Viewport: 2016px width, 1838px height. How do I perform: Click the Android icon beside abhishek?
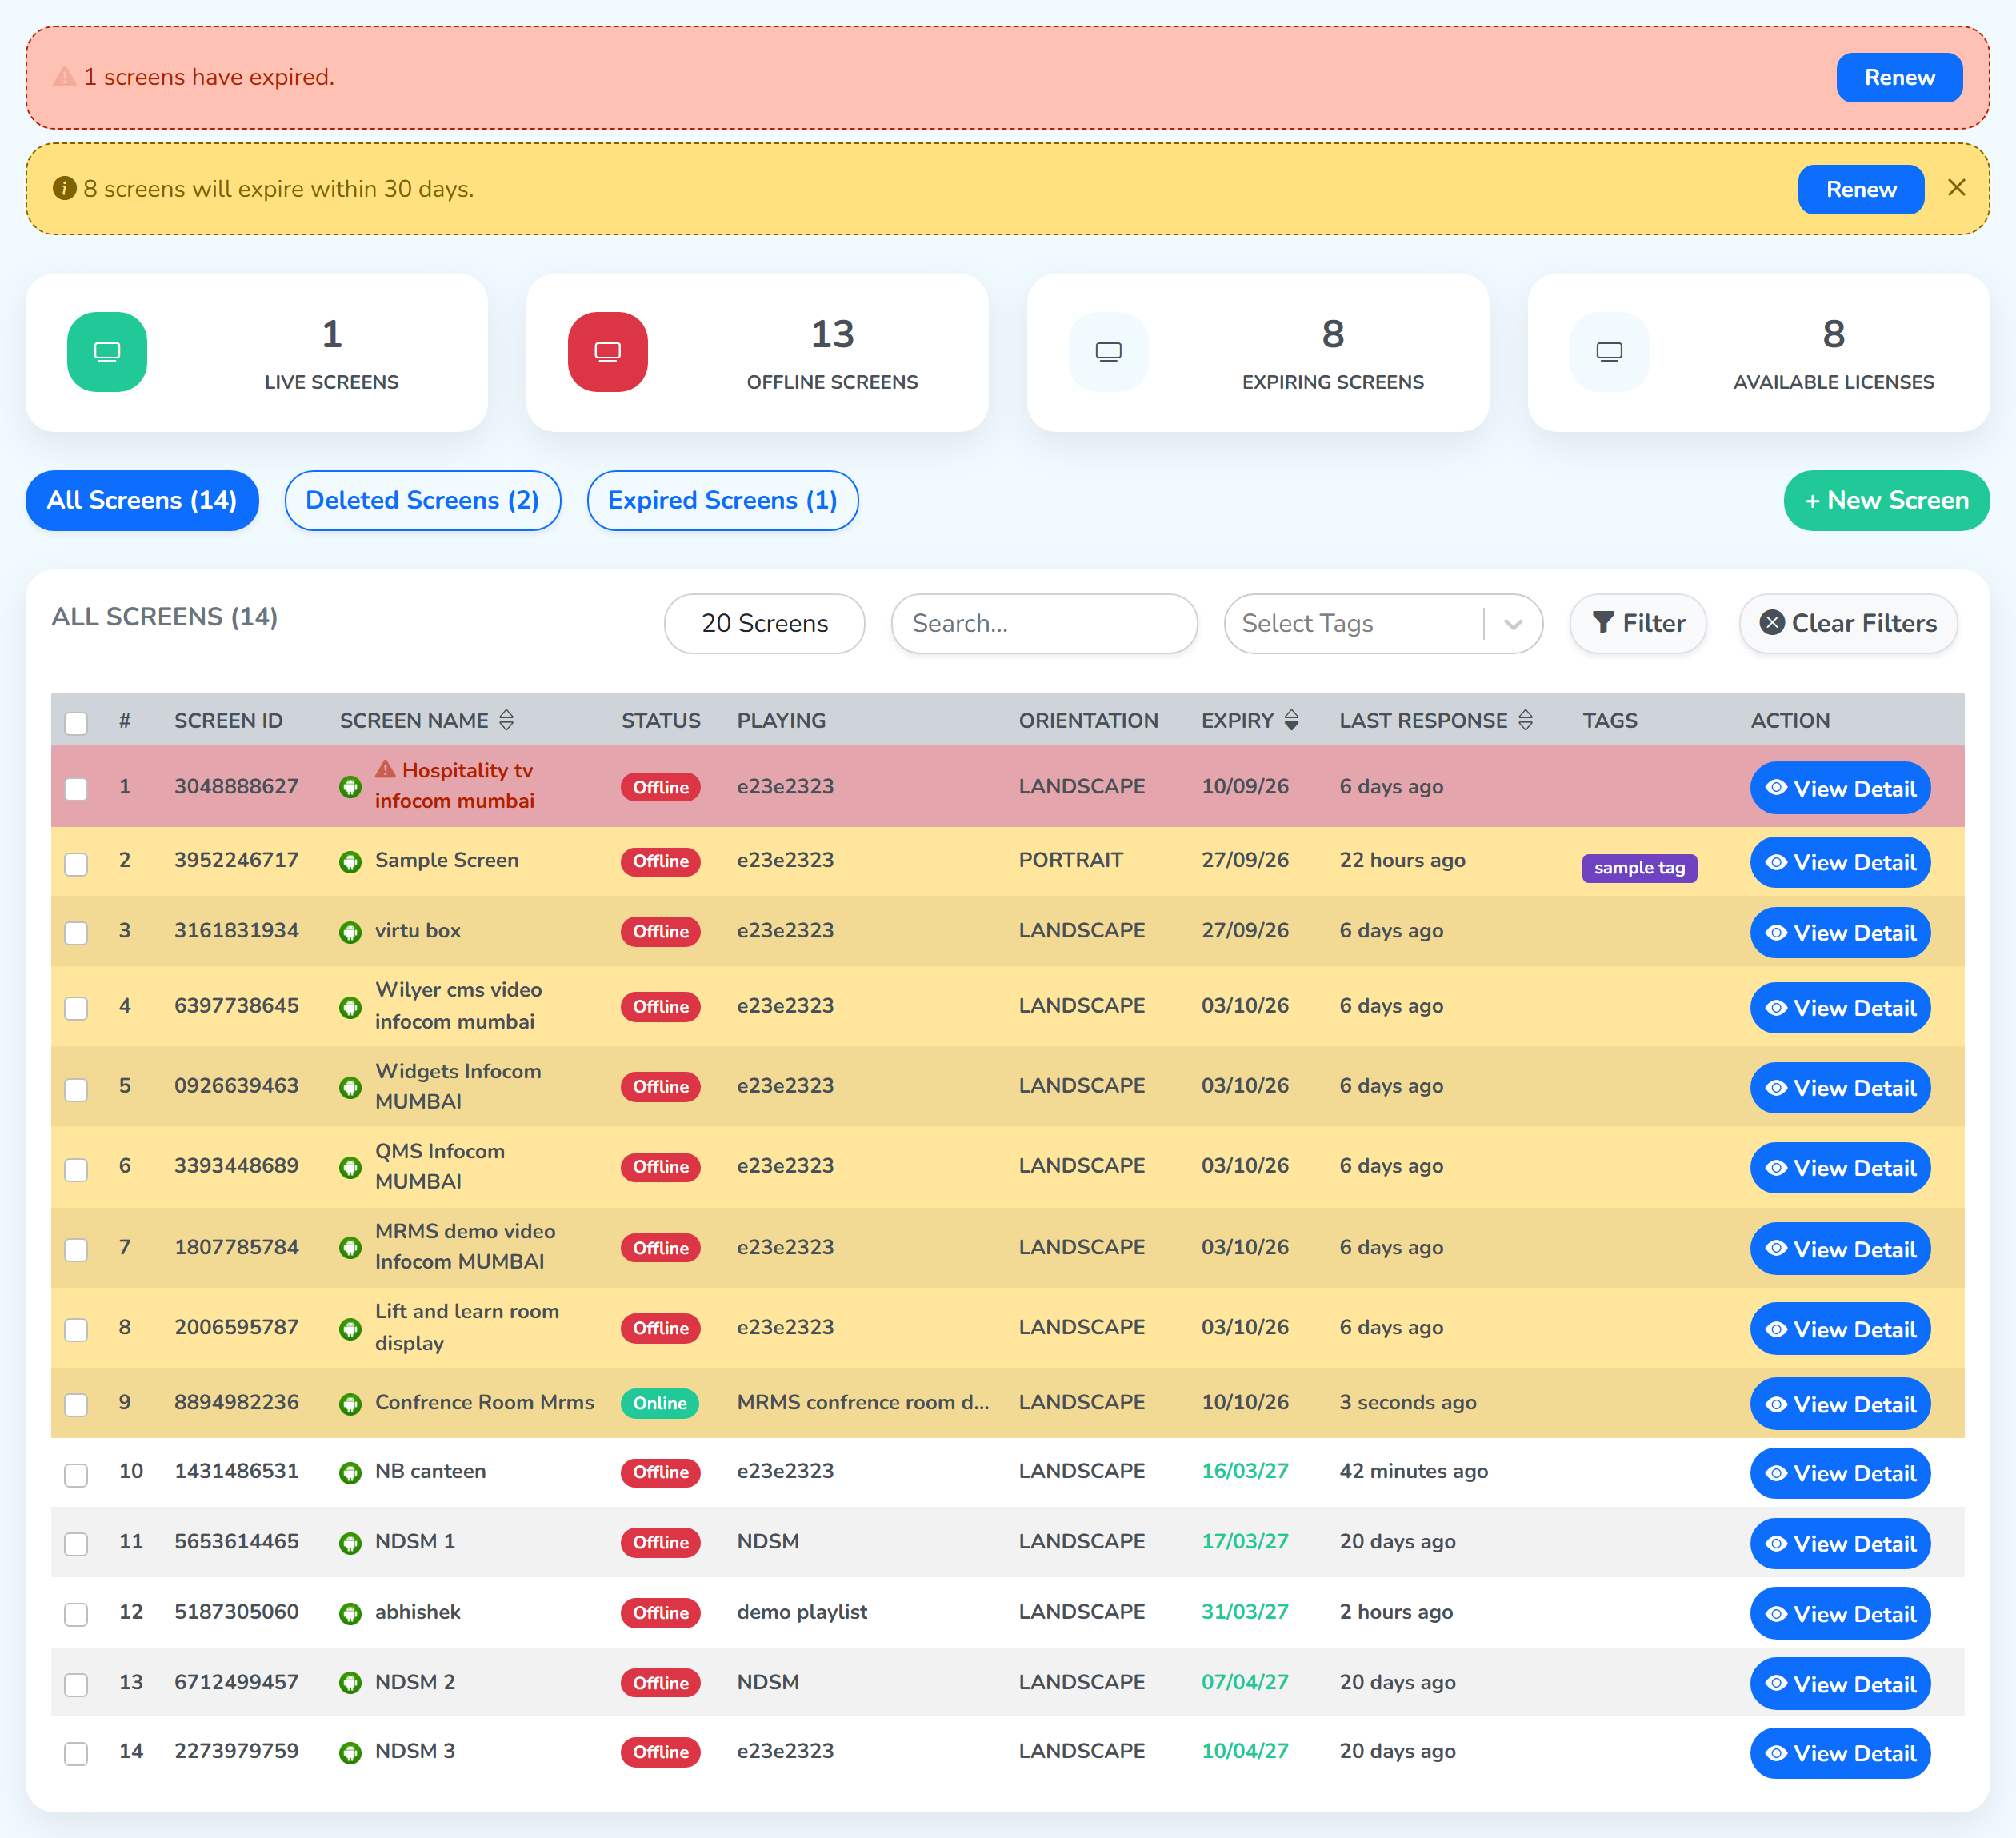tap(350, 1613)
